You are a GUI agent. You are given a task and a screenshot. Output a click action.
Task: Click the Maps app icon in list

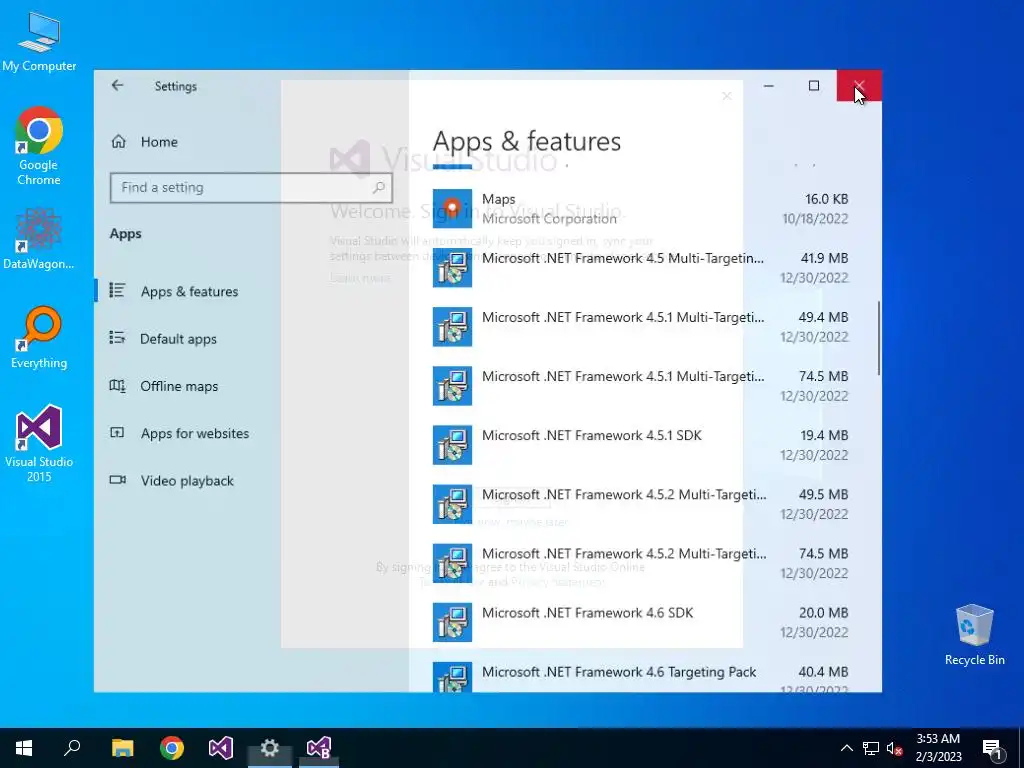pyautogui.click(x=452, y=208)
